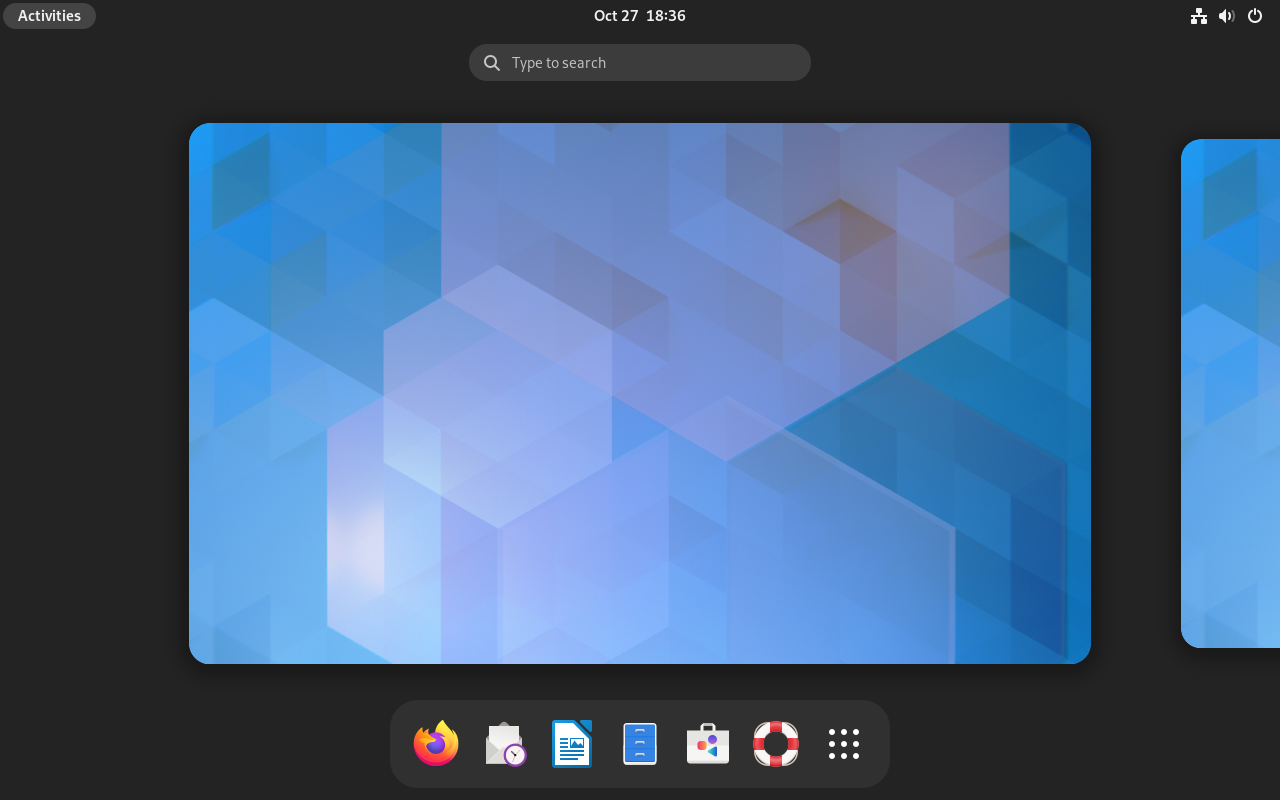The width and height of the screenshot is (1280, 800).
Task: Select the 18:36 time in the top bar
Action: click(664, 15)
